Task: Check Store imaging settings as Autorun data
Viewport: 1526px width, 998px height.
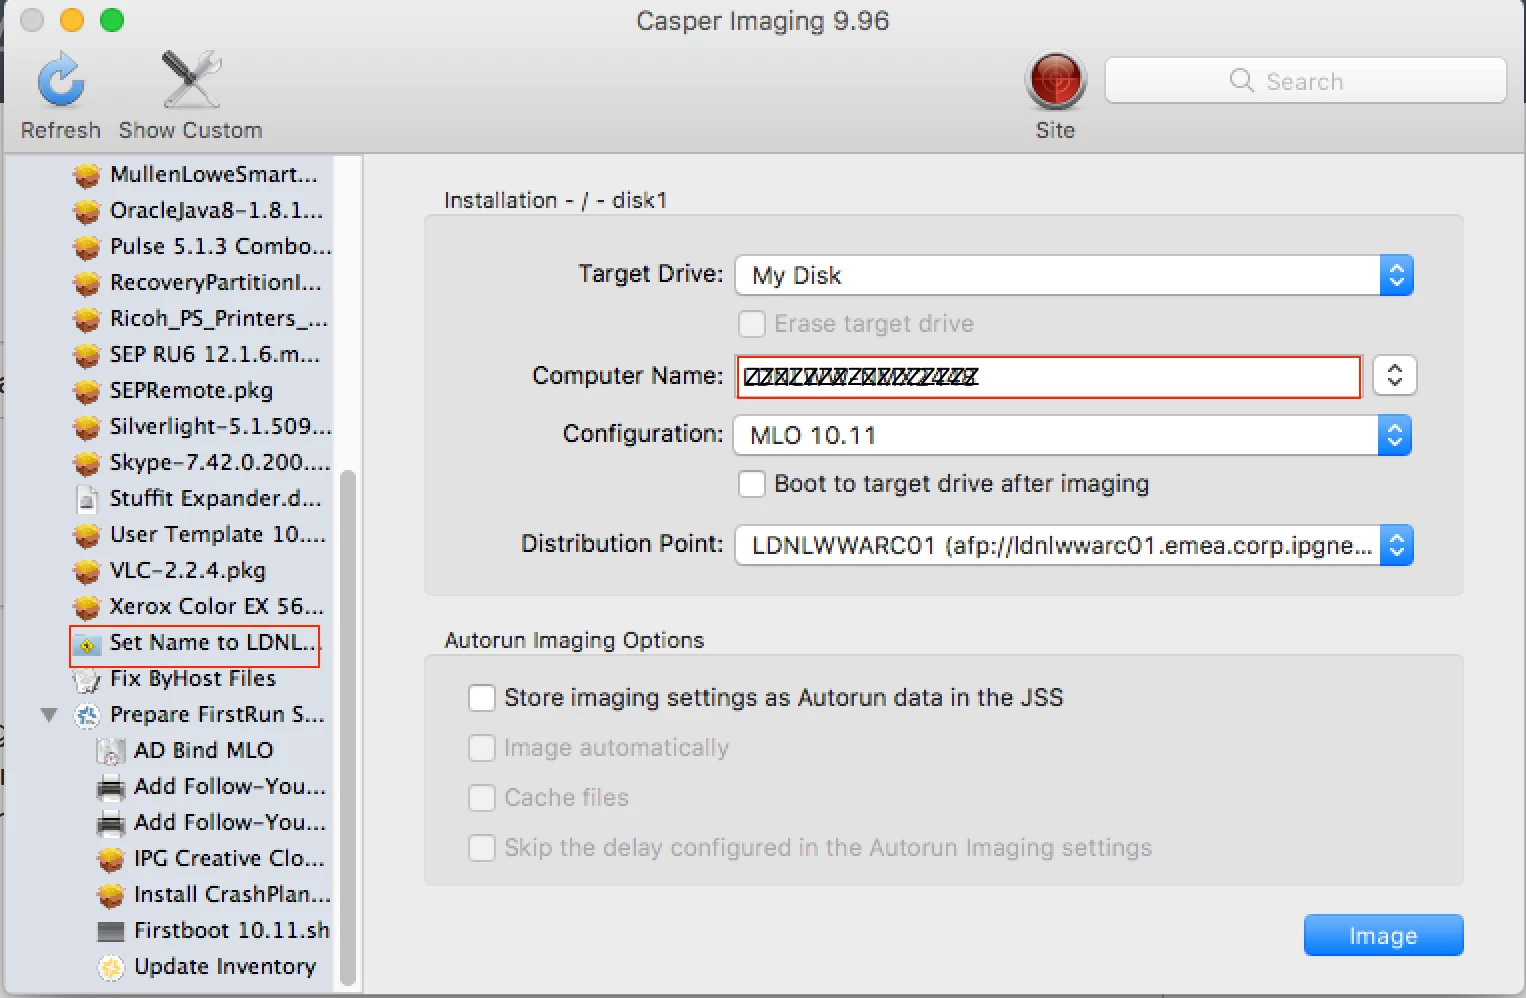Action: point(482,698)
